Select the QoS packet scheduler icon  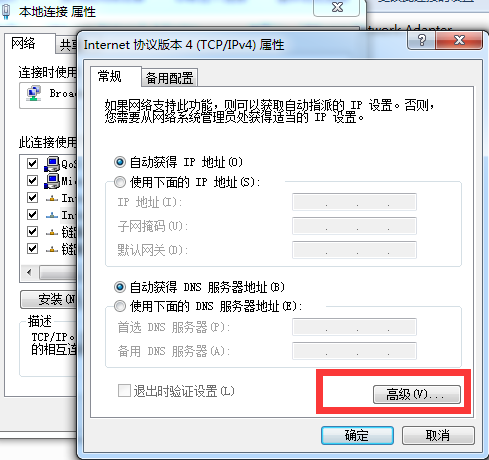point(52,164)
